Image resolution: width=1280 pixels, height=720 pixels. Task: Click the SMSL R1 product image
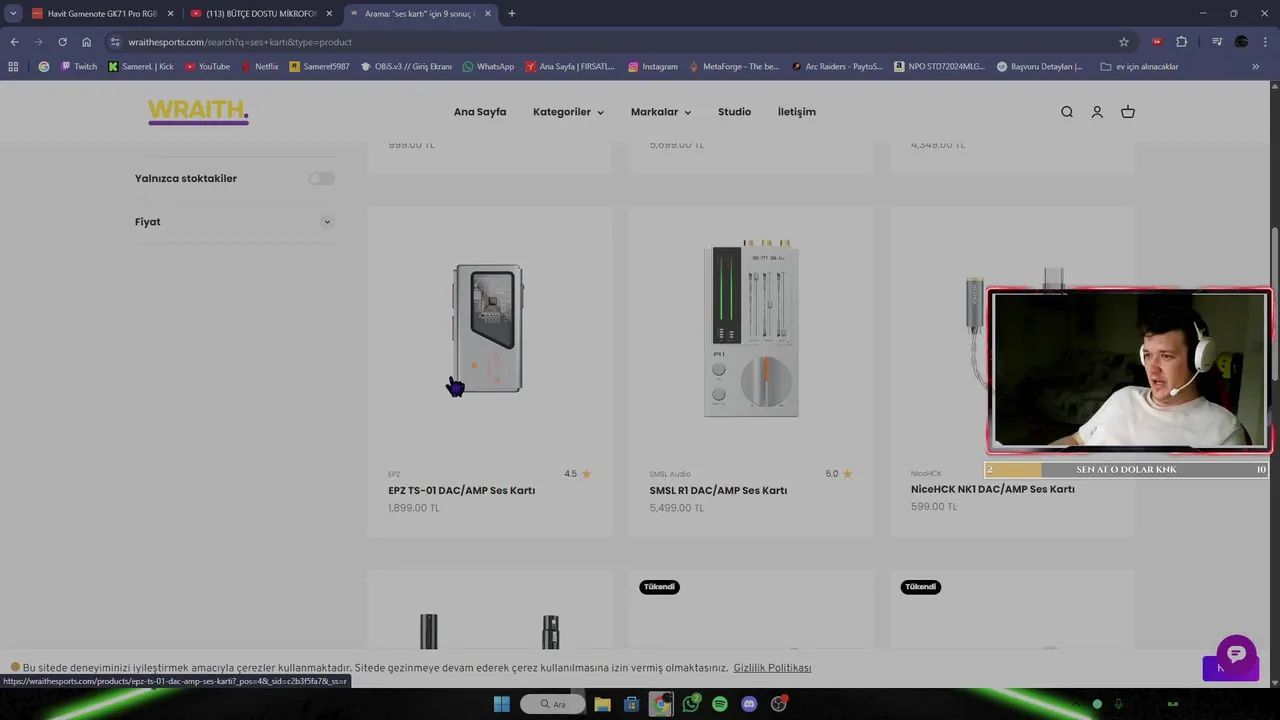pos(751,329)
